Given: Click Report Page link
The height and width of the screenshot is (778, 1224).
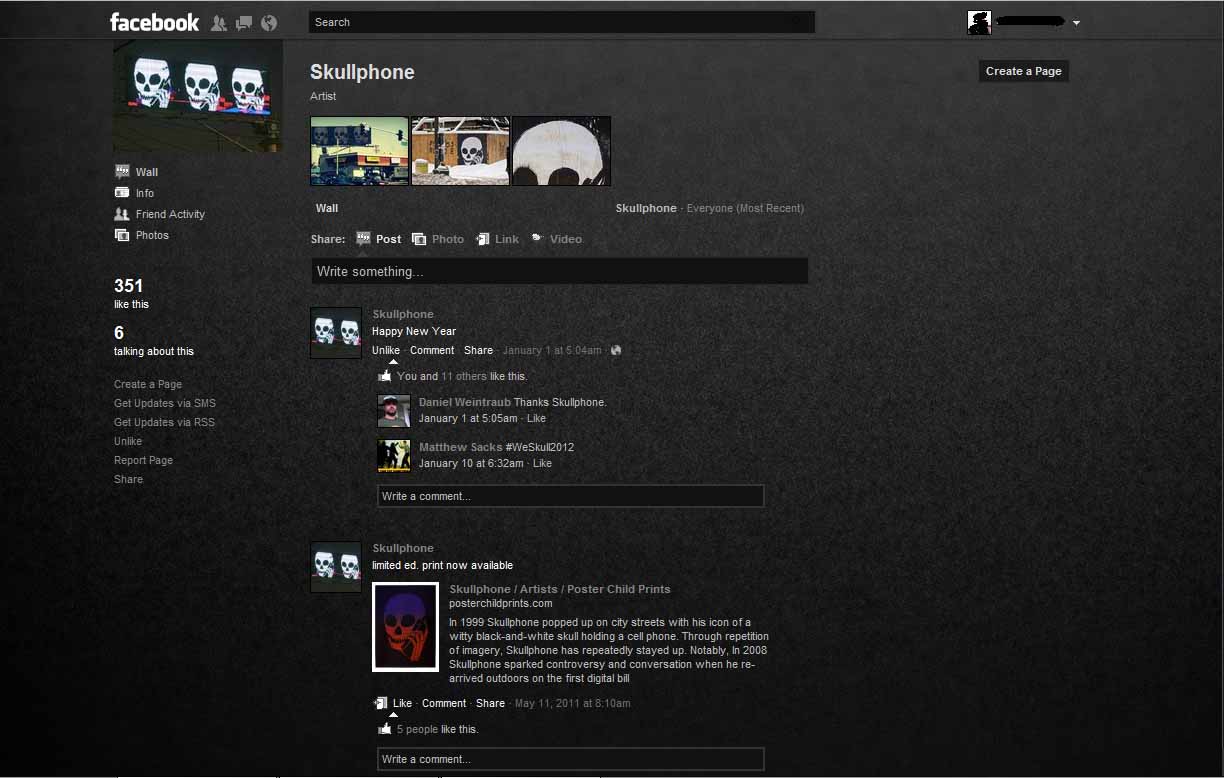Looking at the screenshot, I should 143,460.
